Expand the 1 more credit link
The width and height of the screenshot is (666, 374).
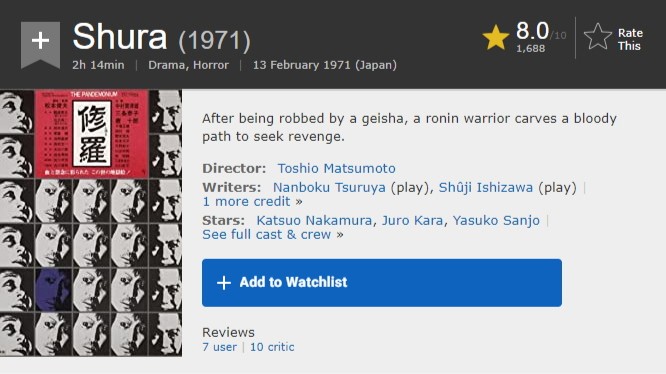pyautogui.click(x=252, y=202)
